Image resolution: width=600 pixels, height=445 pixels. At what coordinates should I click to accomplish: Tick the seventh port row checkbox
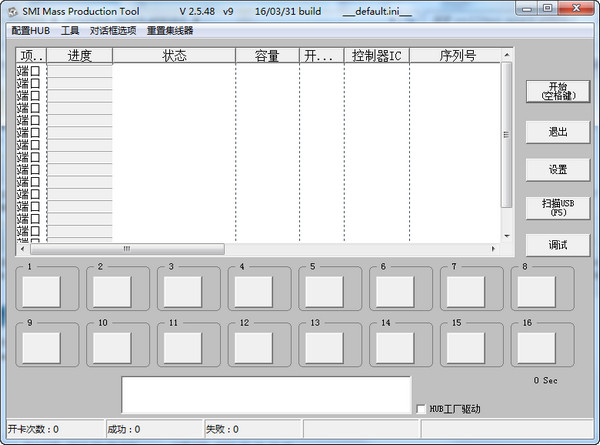(35, 145)
